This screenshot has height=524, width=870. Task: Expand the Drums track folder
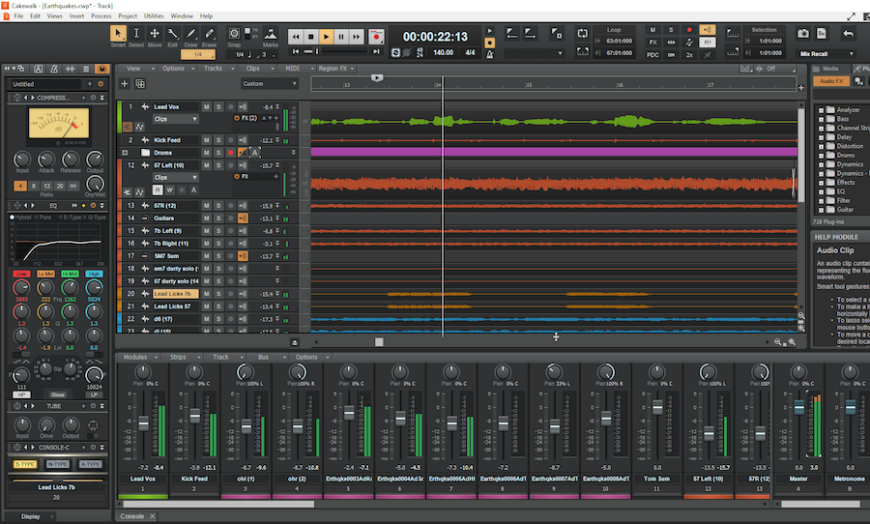pos(125,153)
